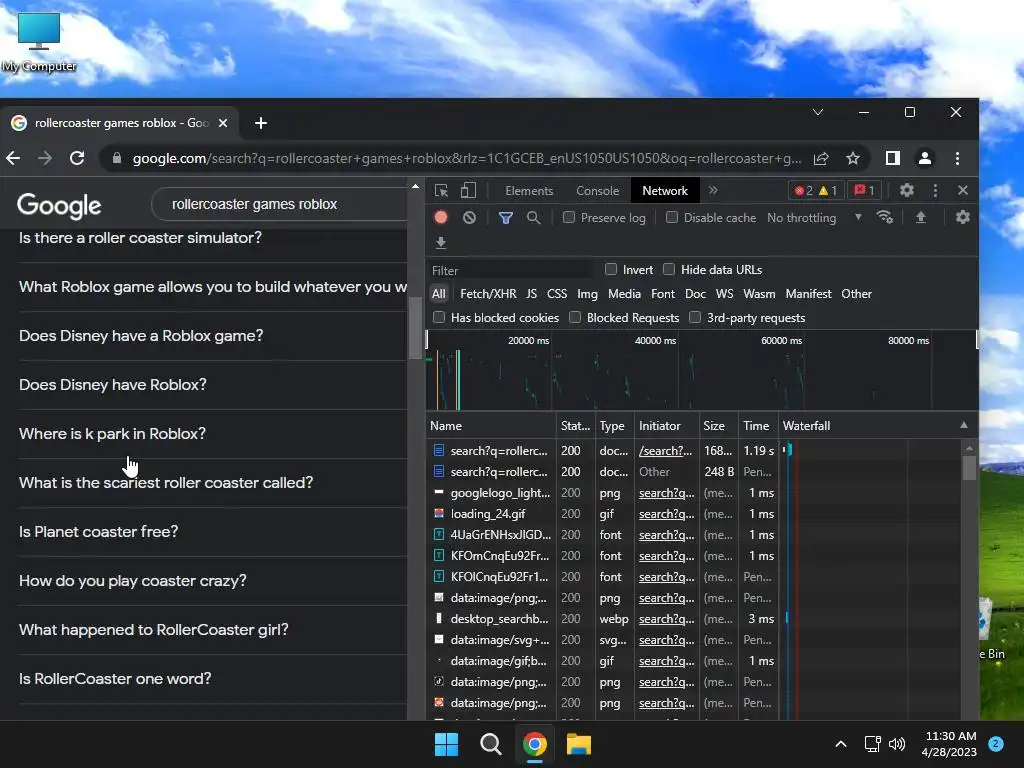
Task: Toggle the network filter funnel icon
Action: click(x=505, y=217)
